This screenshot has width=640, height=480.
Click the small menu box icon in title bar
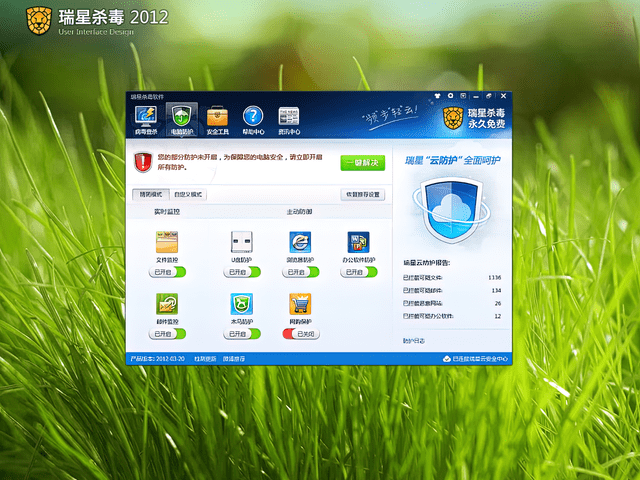pos(463,96)
